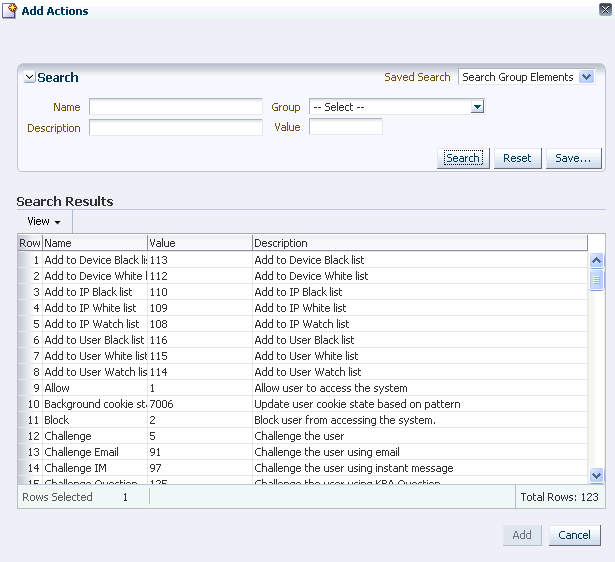Image resolution: width=615 pixels, height=562 pixels.
Task: Open the Saved Search dropdown
Action: [x=587, y=77]
